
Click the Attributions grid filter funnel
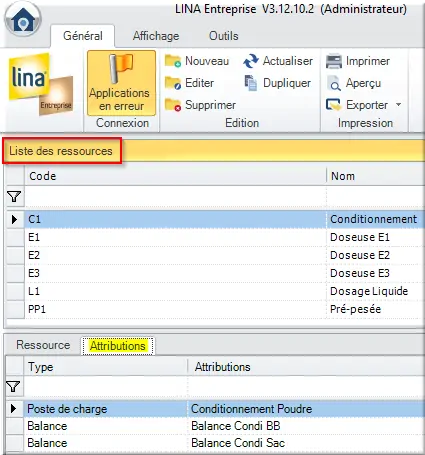13,387
